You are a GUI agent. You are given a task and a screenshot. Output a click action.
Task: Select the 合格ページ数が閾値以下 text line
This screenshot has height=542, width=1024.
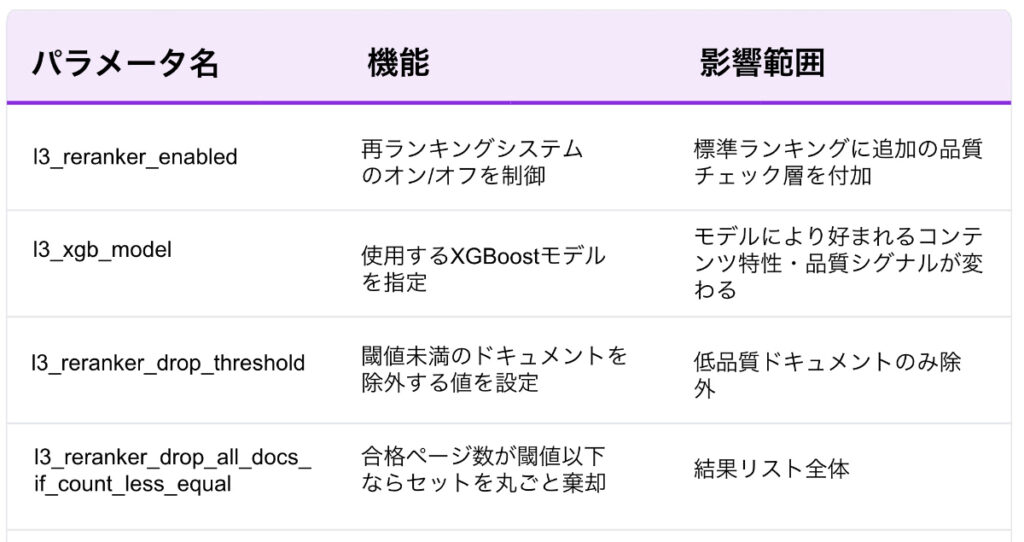tap(483, 457)
